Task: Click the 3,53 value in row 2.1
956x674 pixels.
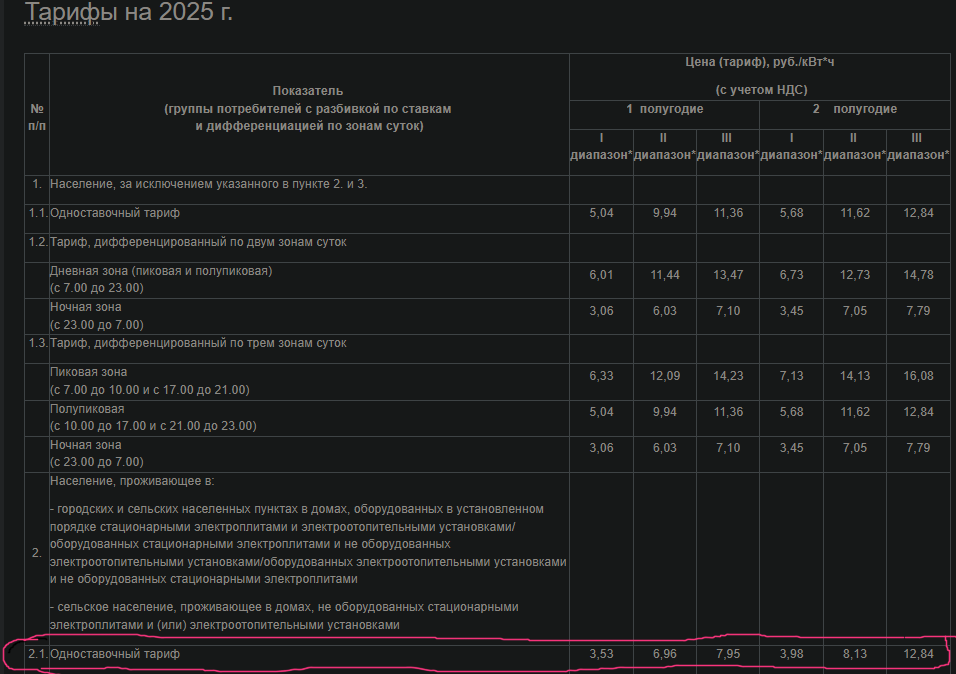Action: [x=601, y=654]
